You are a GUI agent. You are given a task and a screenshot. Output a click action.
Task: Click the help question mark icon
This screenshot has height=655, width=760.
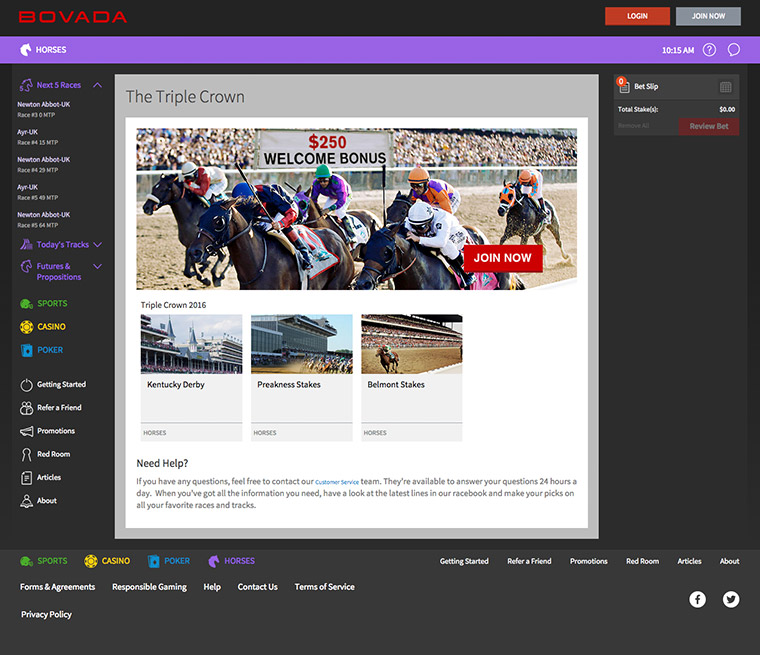(709, 50)
